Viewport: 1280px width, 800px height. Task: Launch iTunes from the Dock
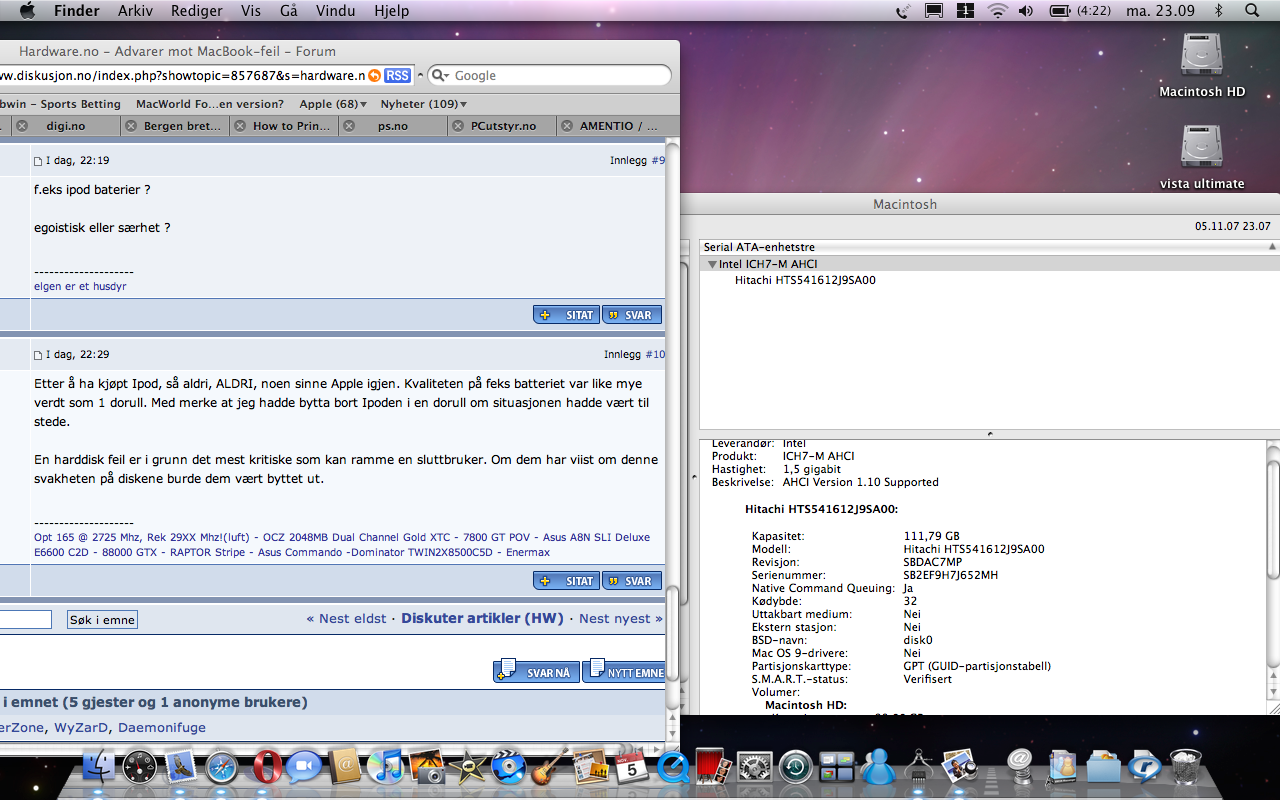click(x=385, y=768)
